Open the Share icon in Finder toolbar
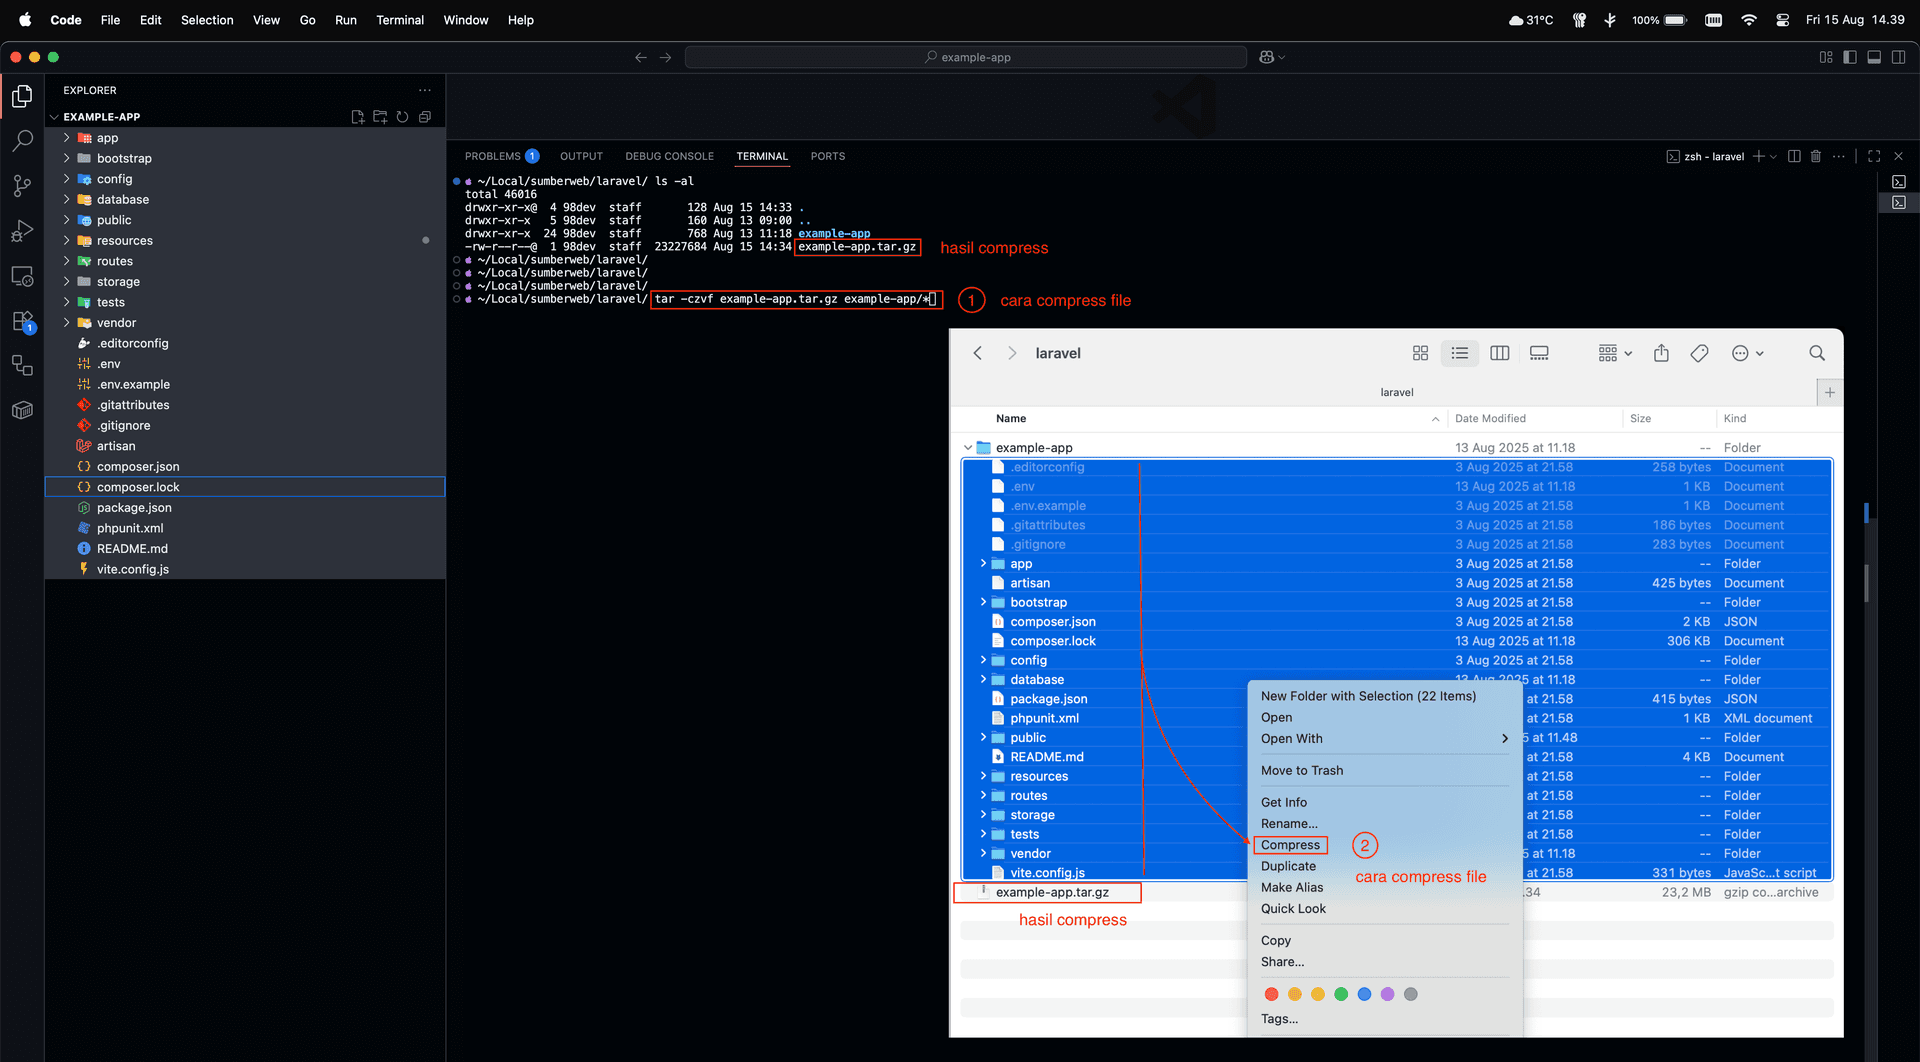The height and width of the screenshot is (1062, 1920). 1661,353
